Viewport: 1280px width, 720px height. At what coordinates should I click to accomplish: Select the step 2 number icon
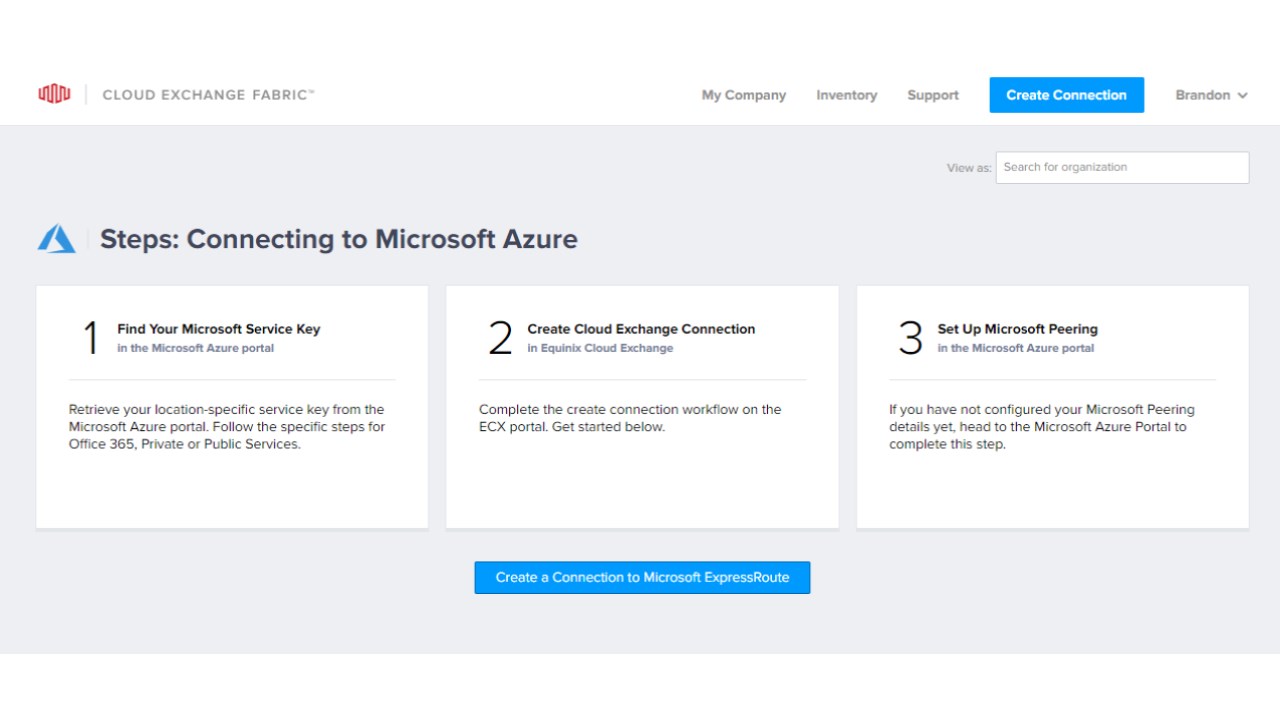pos(500,338)
